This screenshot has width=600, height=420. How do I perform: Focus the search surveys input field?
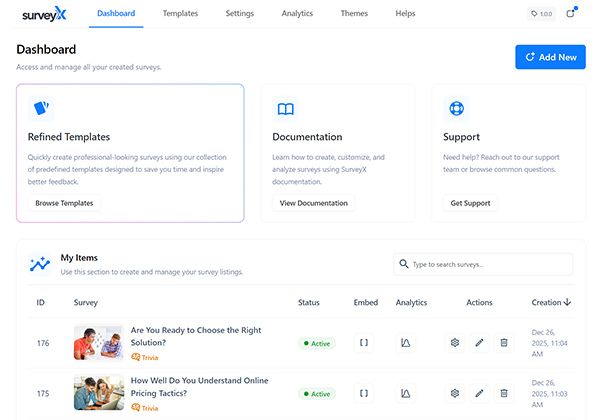click(483, 264)
